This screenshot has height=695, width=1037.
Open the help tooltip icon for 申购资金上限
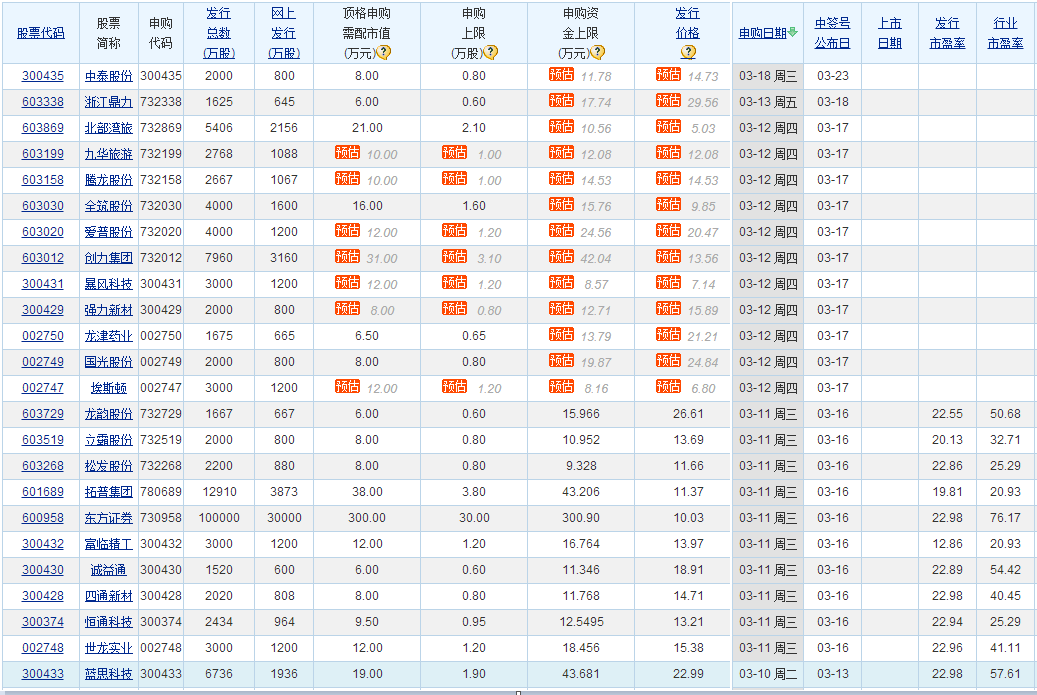click(x=597, y=52)
